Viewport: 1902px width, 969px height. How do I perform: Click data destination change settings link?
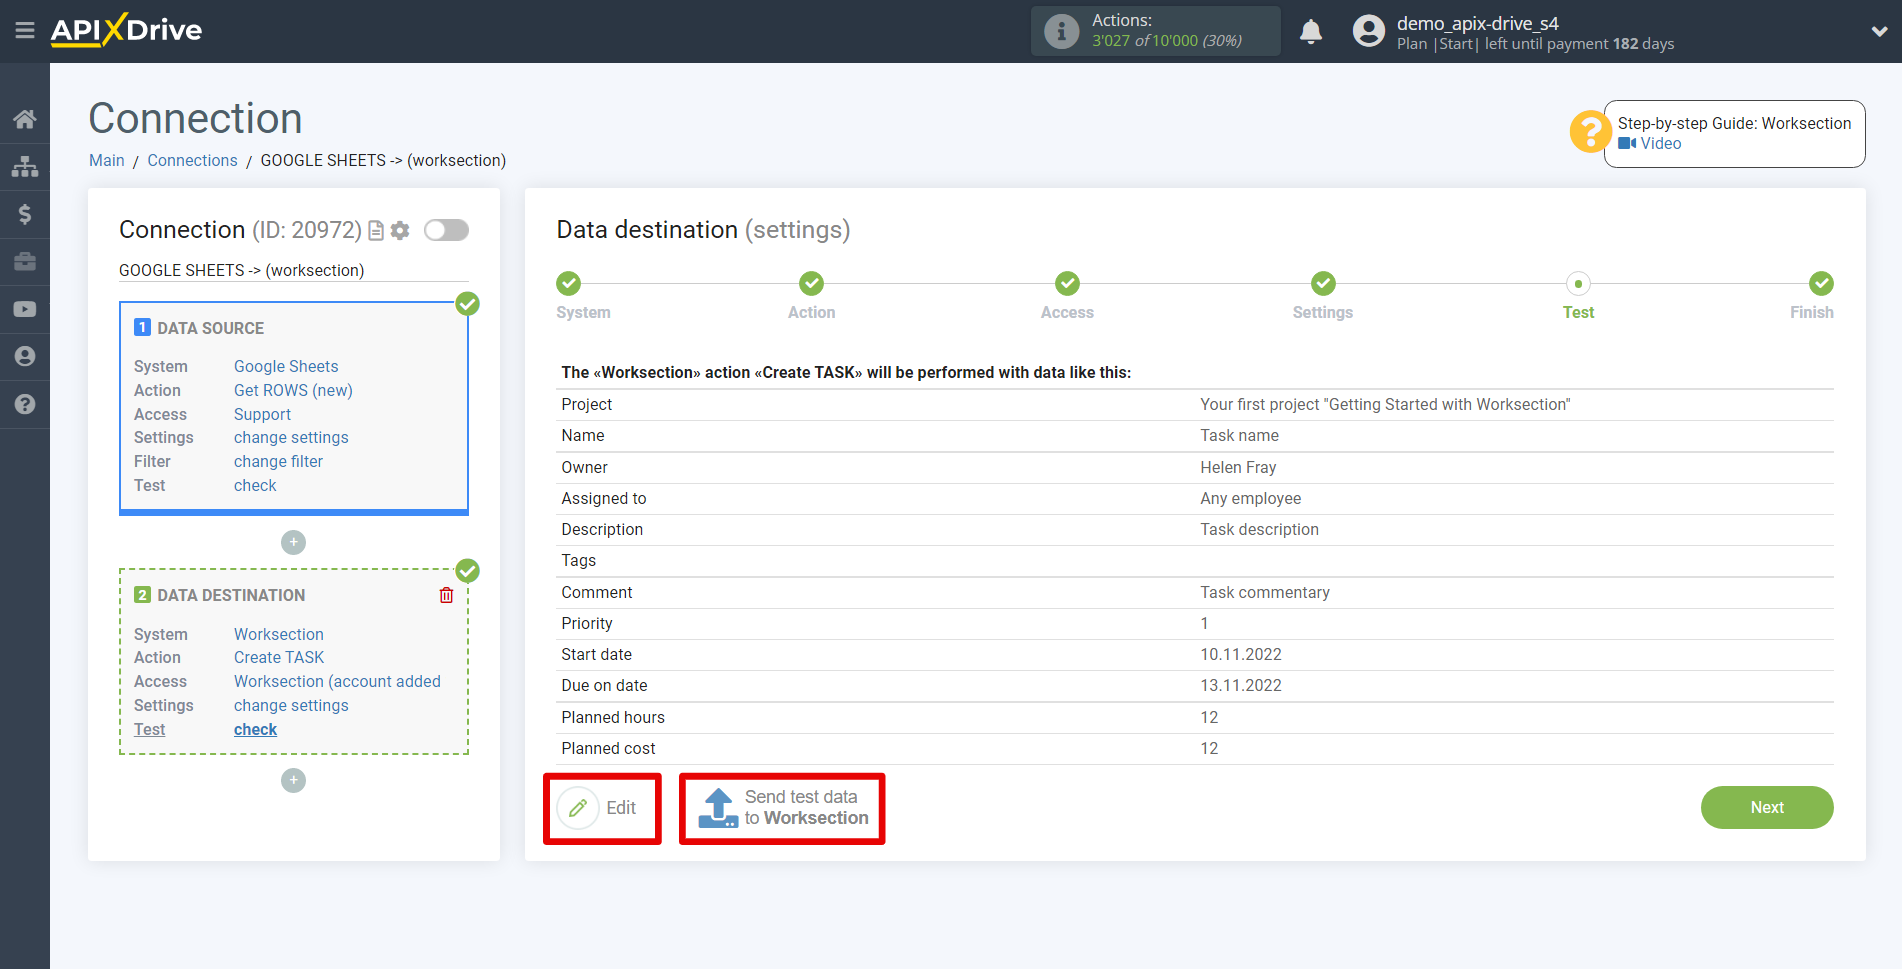(291, 705)
